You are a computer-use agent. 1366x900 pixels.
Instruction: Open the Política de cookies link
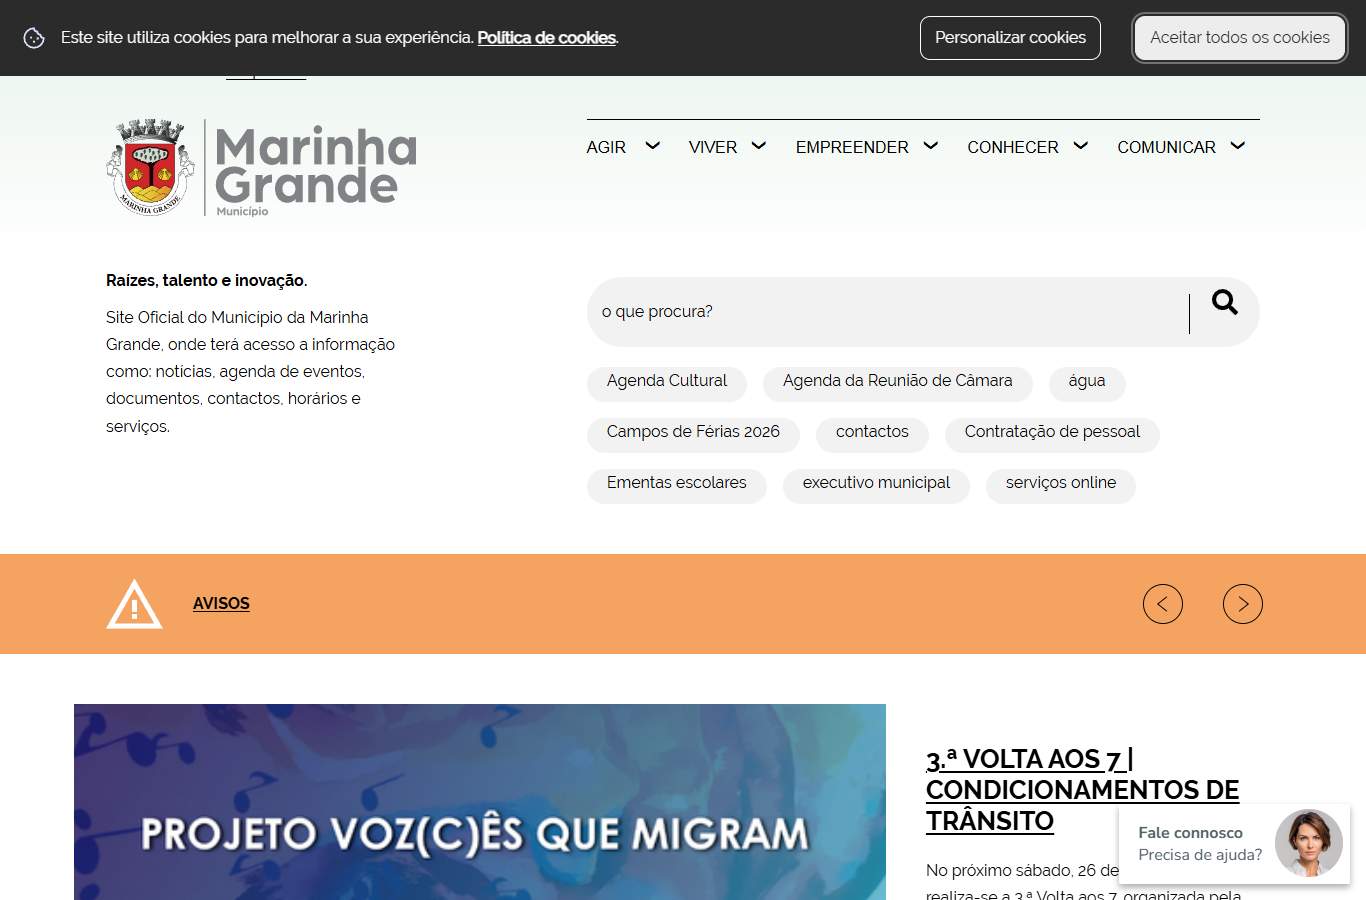547,38
